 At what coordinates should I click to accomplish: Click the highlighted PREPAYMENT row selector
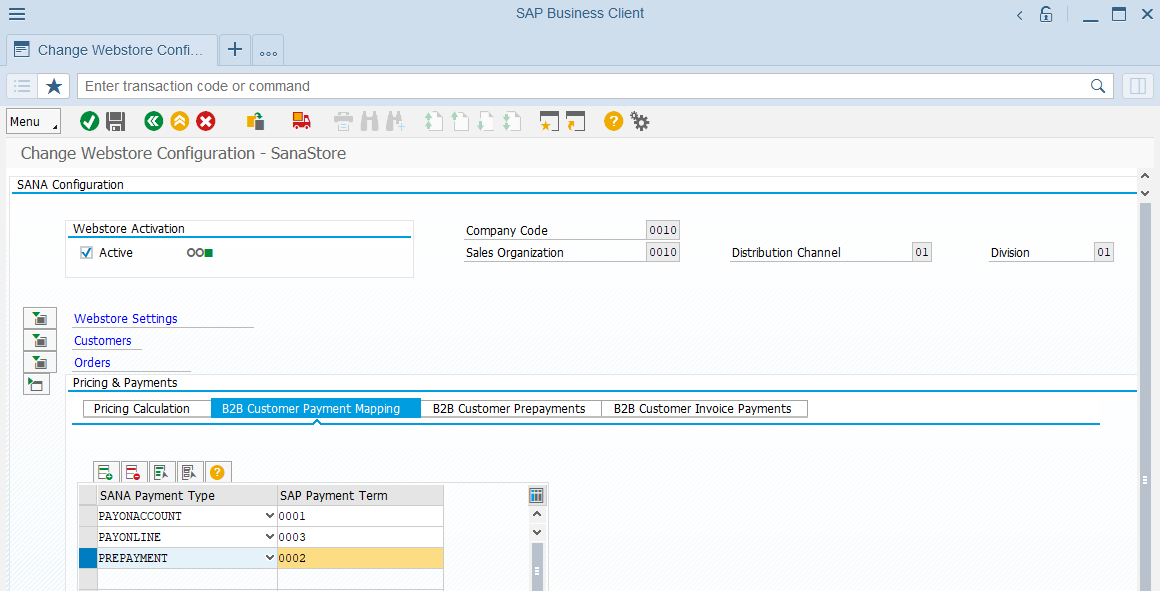click(x=87, y=558)
